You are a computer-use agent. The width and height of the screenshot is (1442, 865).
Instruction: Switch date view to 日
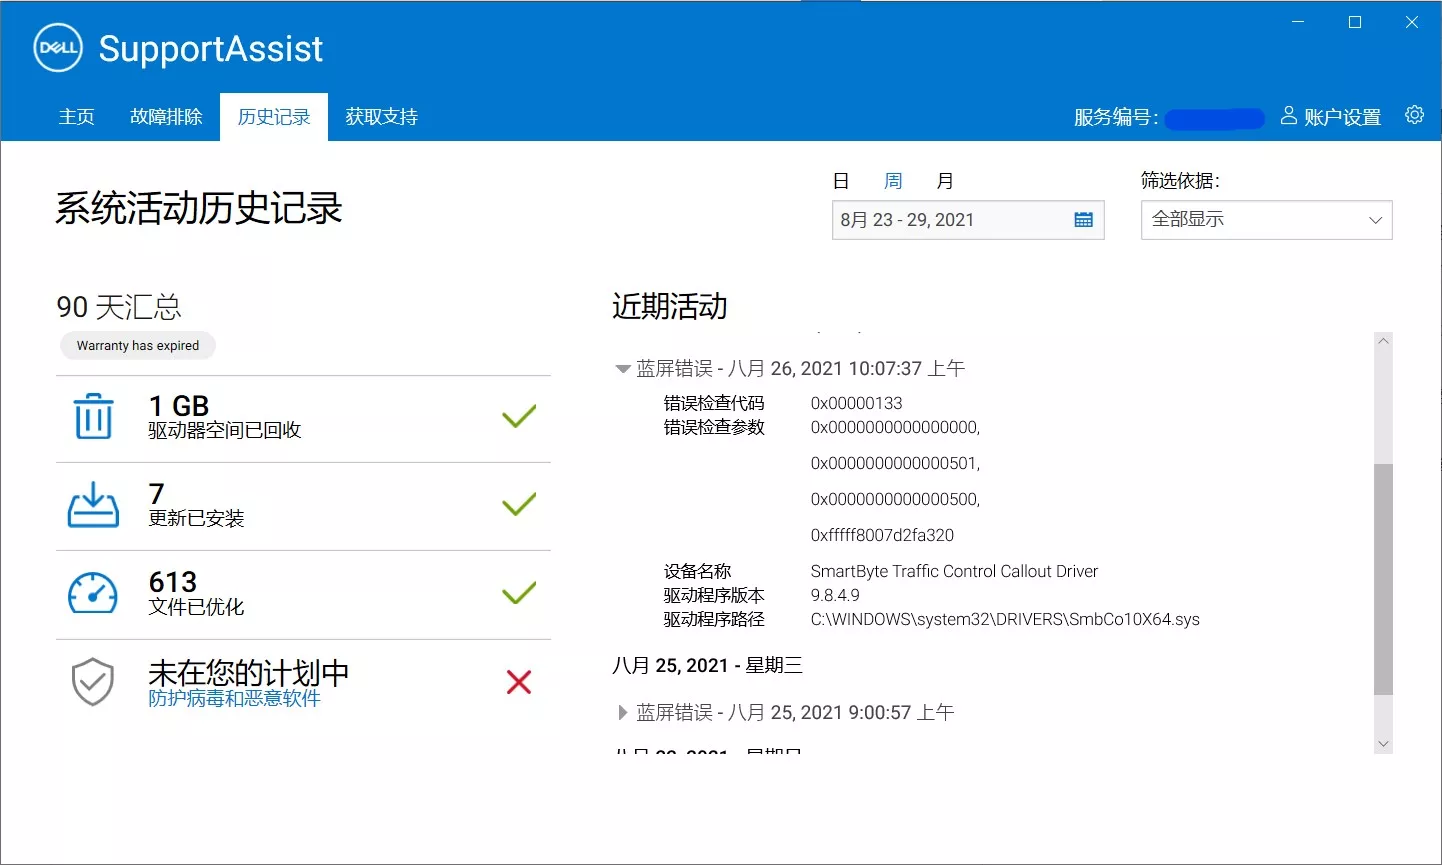point(841,181)
